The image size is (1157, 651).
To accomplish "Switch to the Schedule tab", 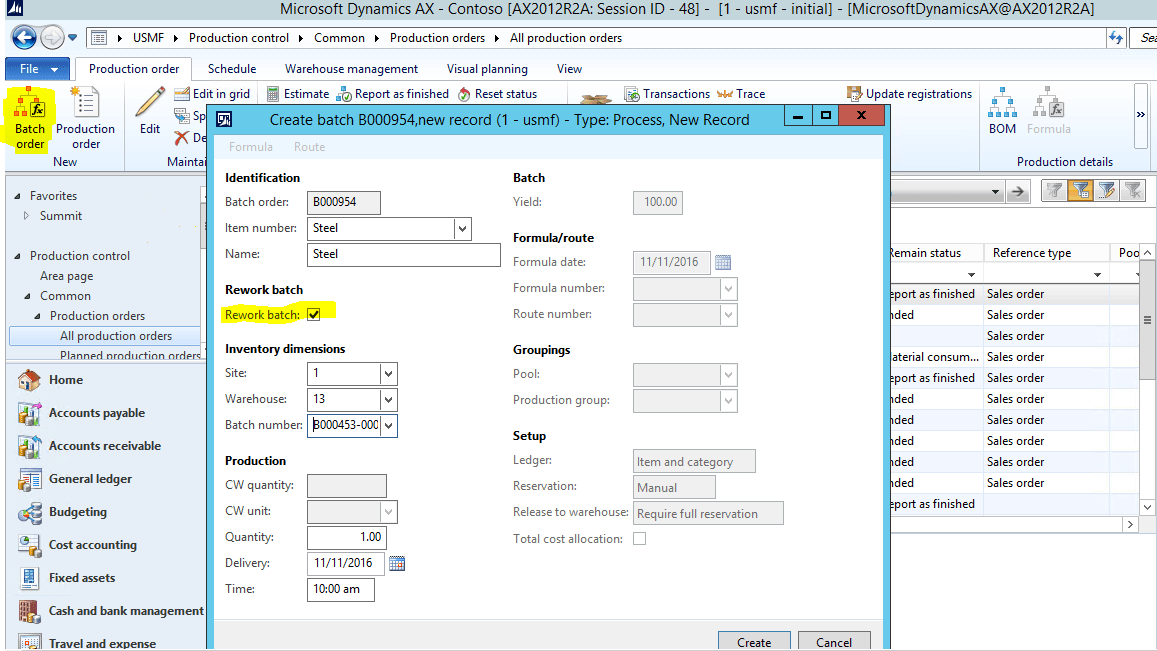I will 232,69.
